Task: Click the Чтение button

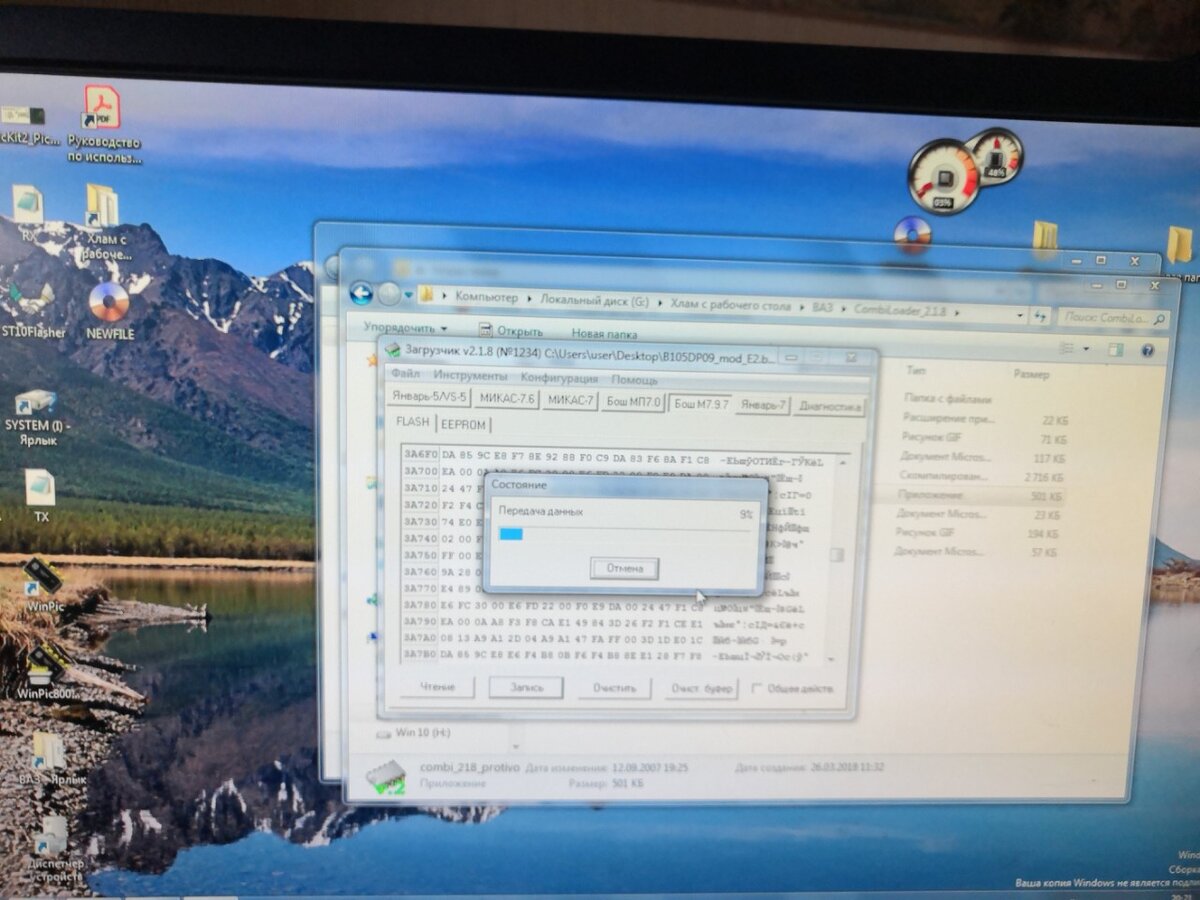Action: (x=436, y=687)
